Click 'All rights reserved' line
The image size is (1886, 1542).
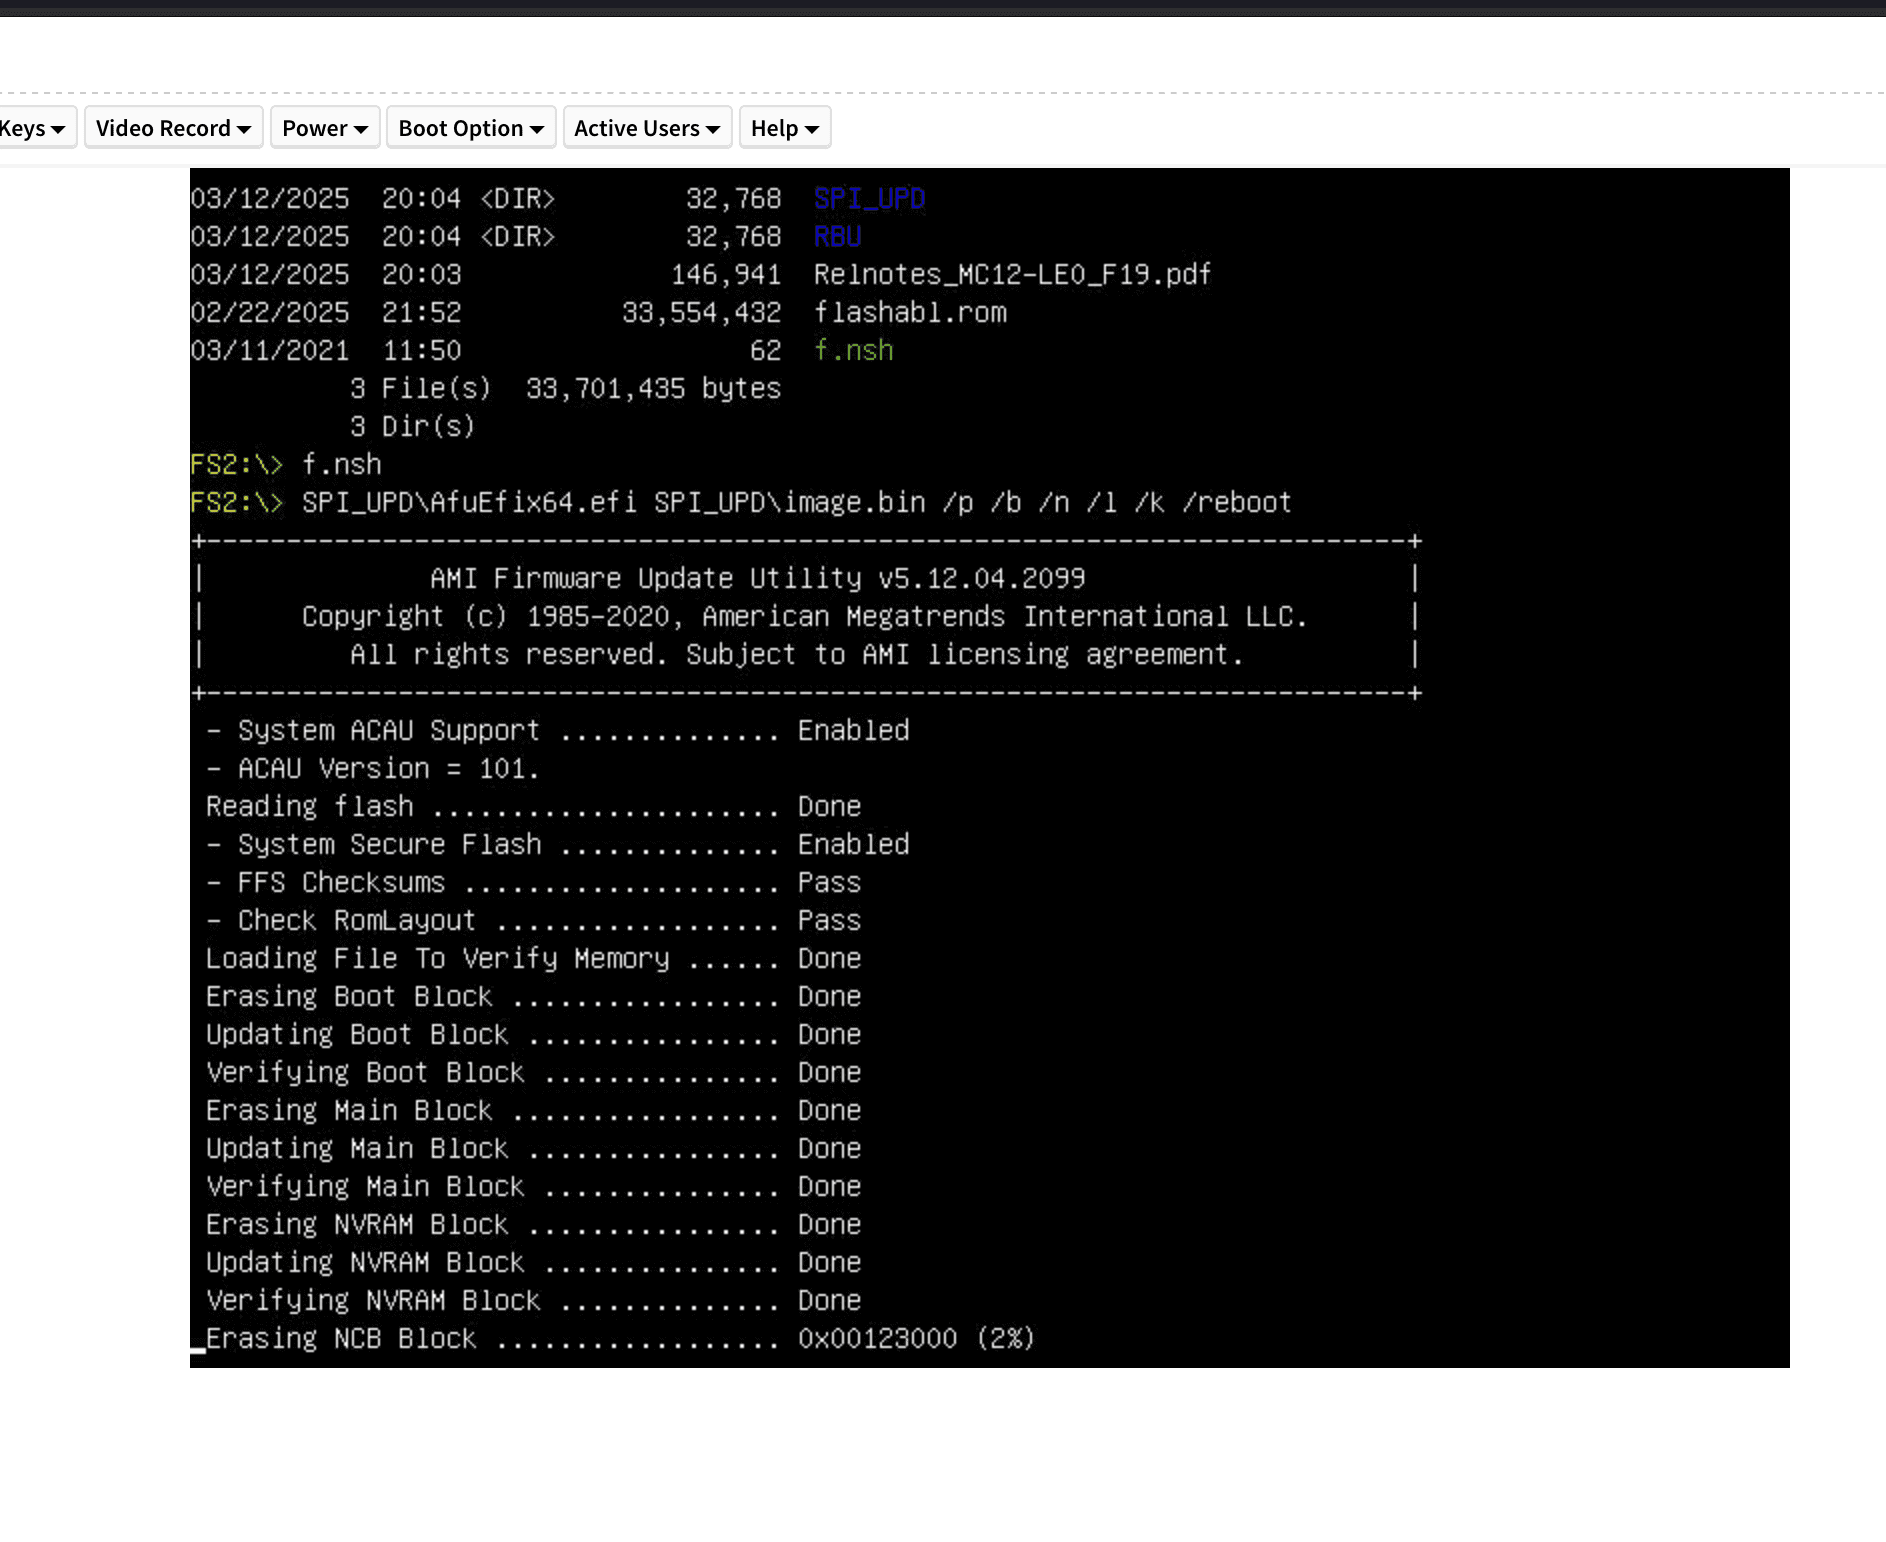(x=797, y=655)
